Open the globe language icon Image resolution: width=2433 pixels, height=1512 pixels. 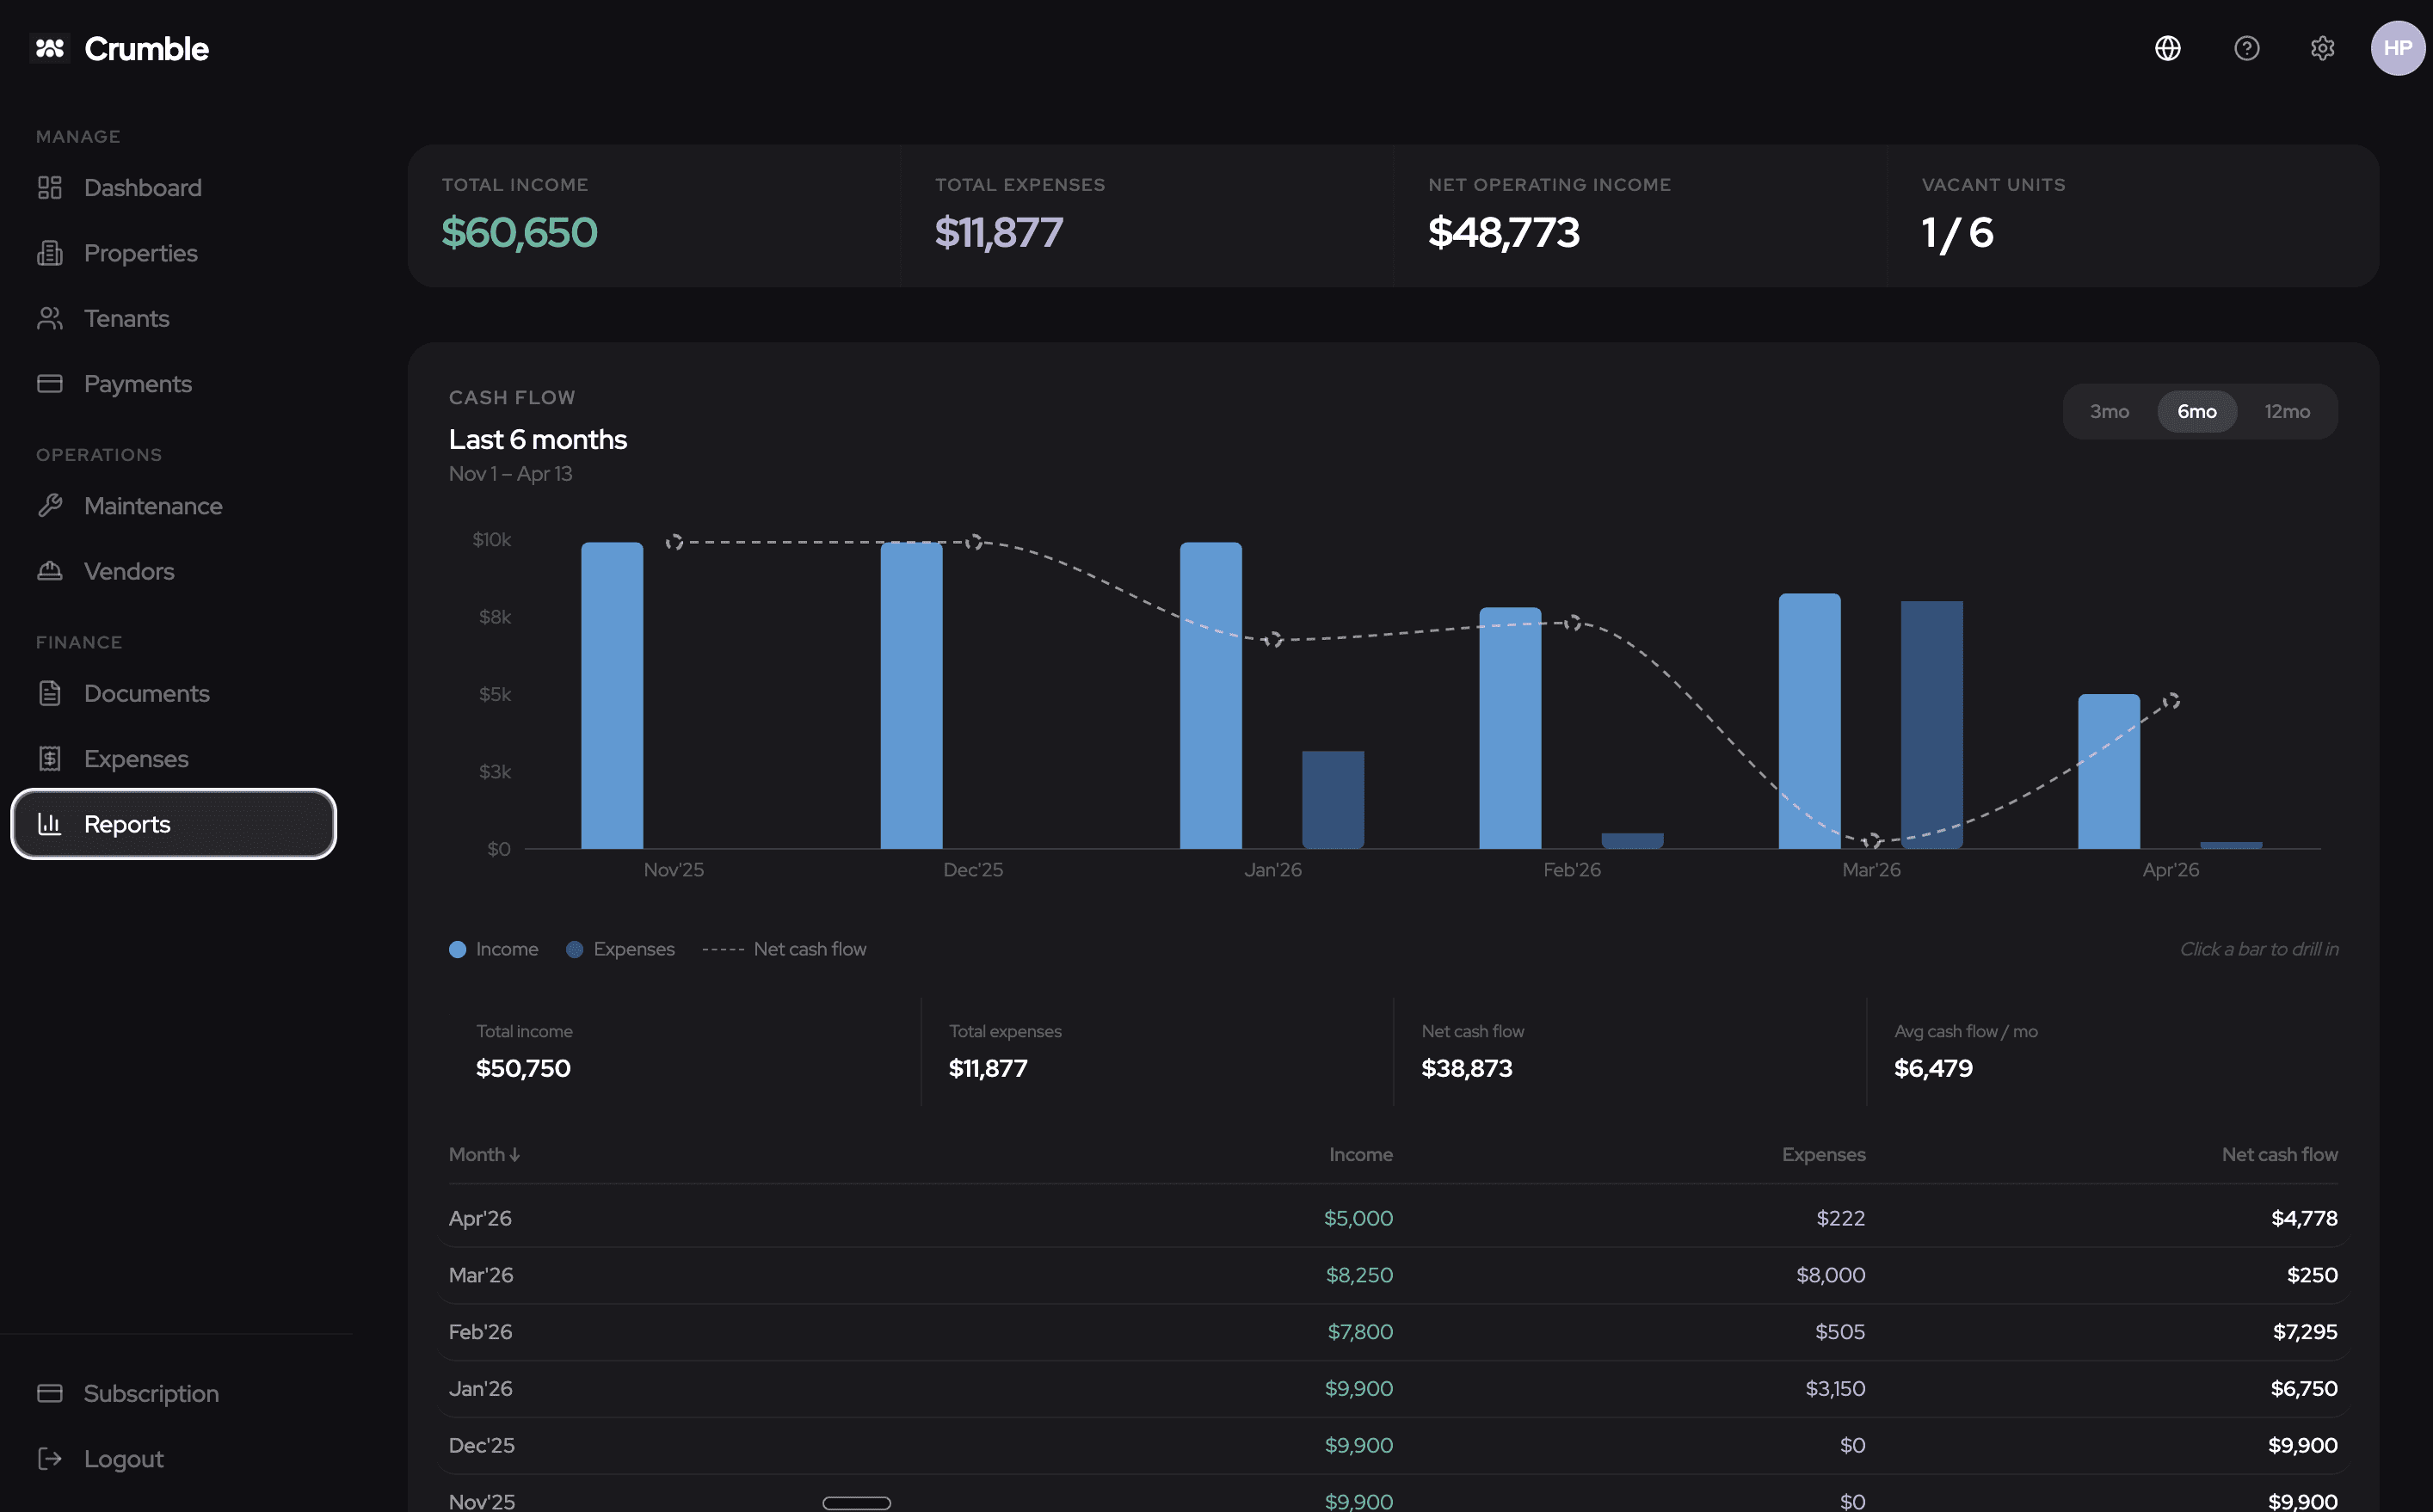pos(2167,48)
